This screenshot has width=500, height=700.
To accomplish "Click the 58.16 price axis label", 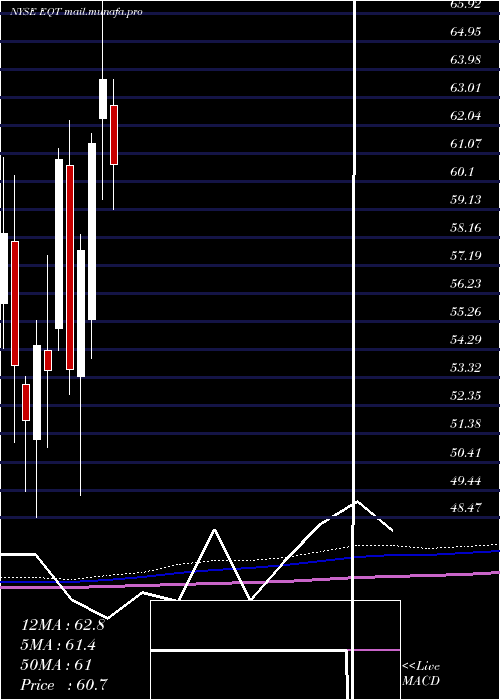I will (466, 228).
